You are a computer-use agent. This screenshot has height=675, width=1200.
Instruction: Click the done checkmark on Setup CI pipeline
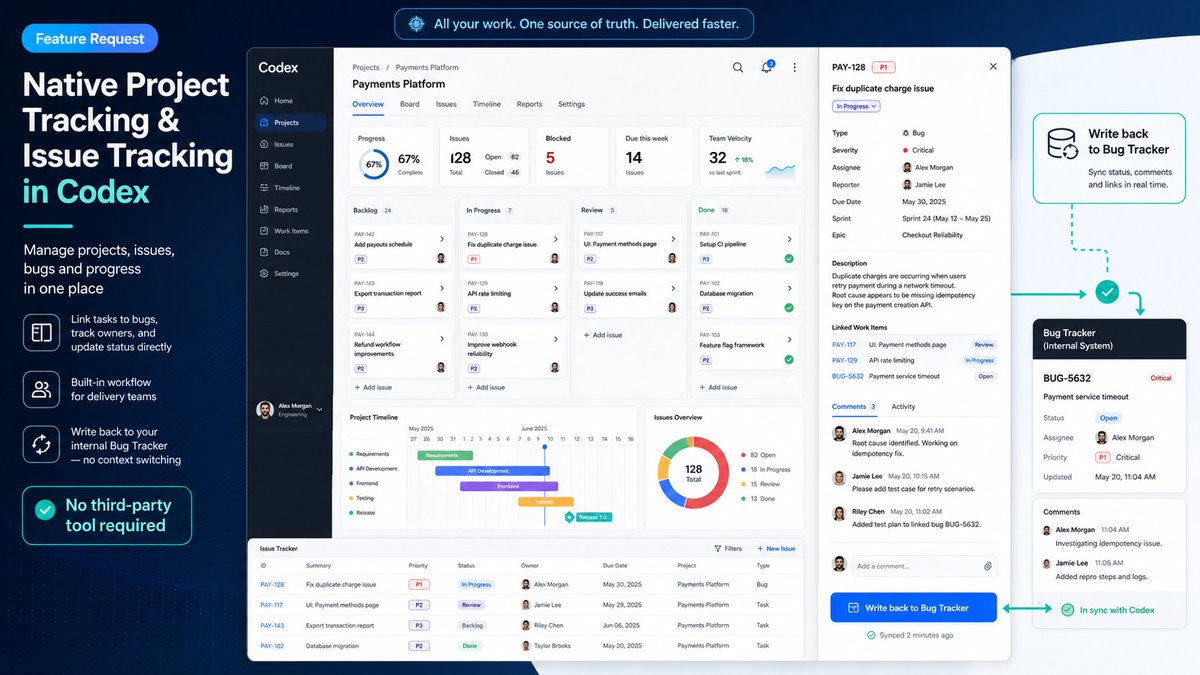789,259
